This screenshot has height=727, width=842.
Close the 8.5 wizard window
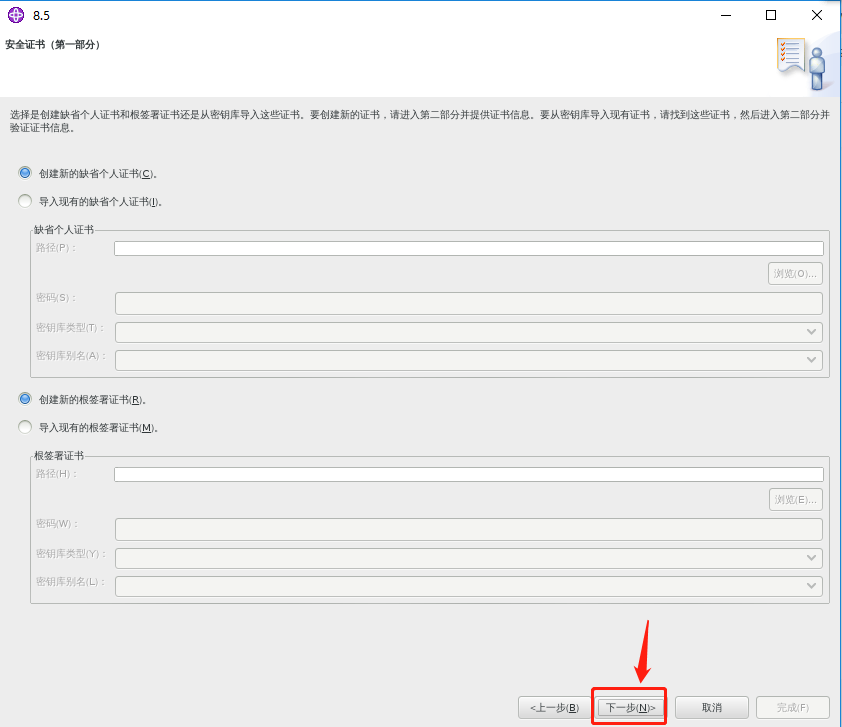click(x=817, y=16)
